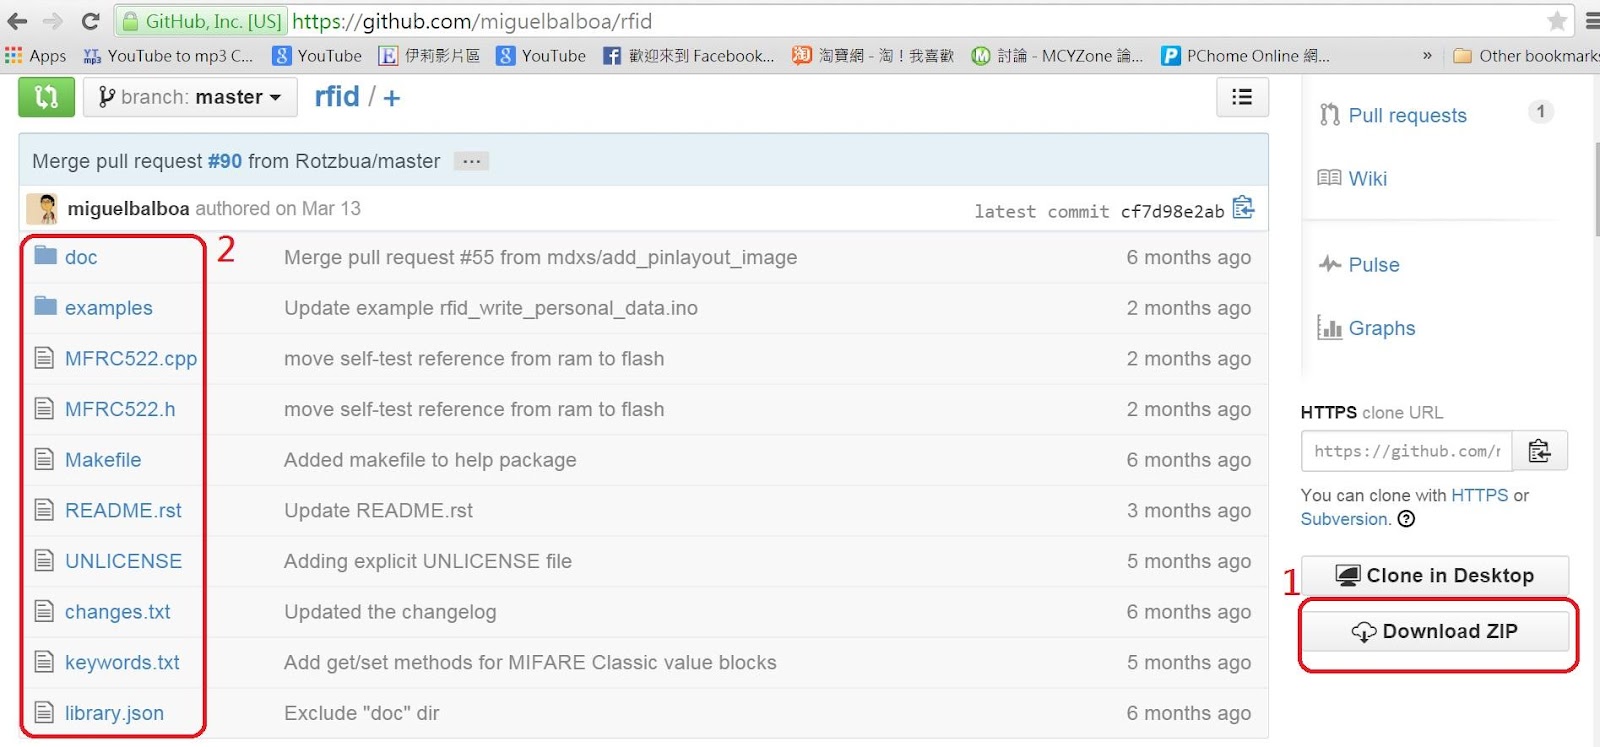Image resolution: width=1600 pixels, height=747 pixels.
Task: Reload the page with the refresh icon
Action: tap(90, 21)
